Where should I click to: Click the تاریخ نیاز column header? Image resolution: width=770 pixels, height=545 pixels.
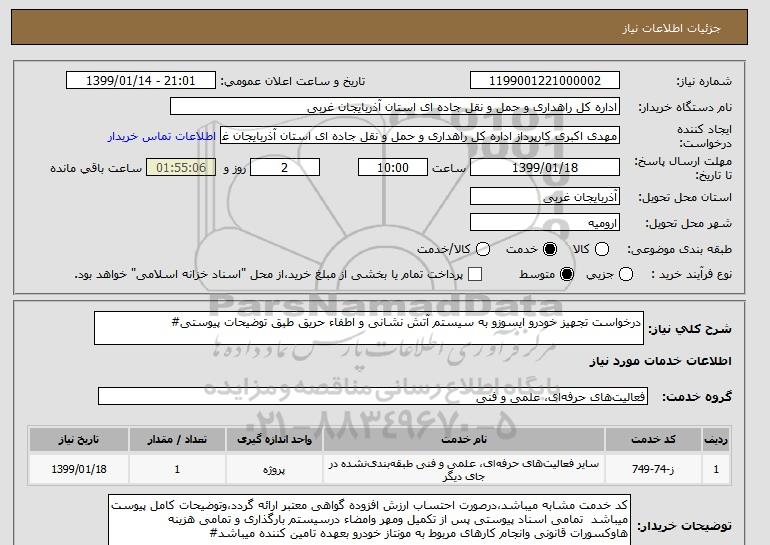point(79,439)
